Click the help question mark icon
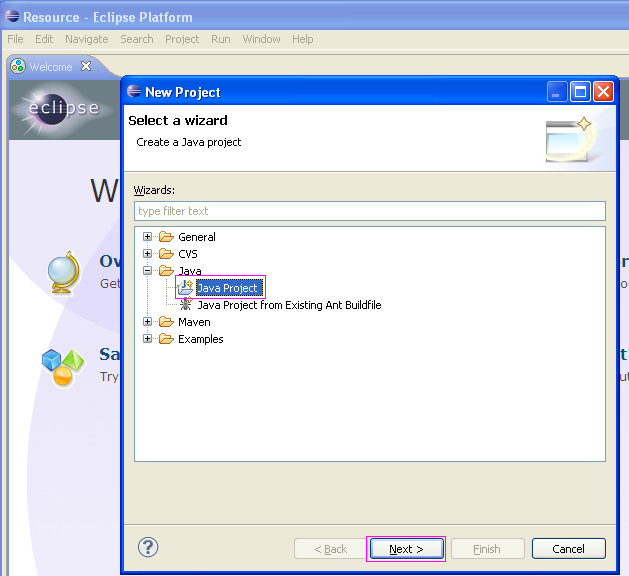 pos(148,548)
